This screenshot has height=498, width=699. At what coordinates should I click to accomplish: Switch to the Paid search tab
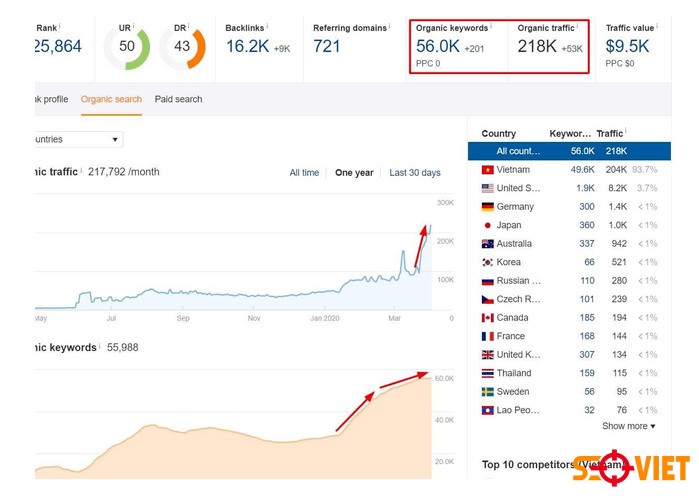tap(178, 99)
